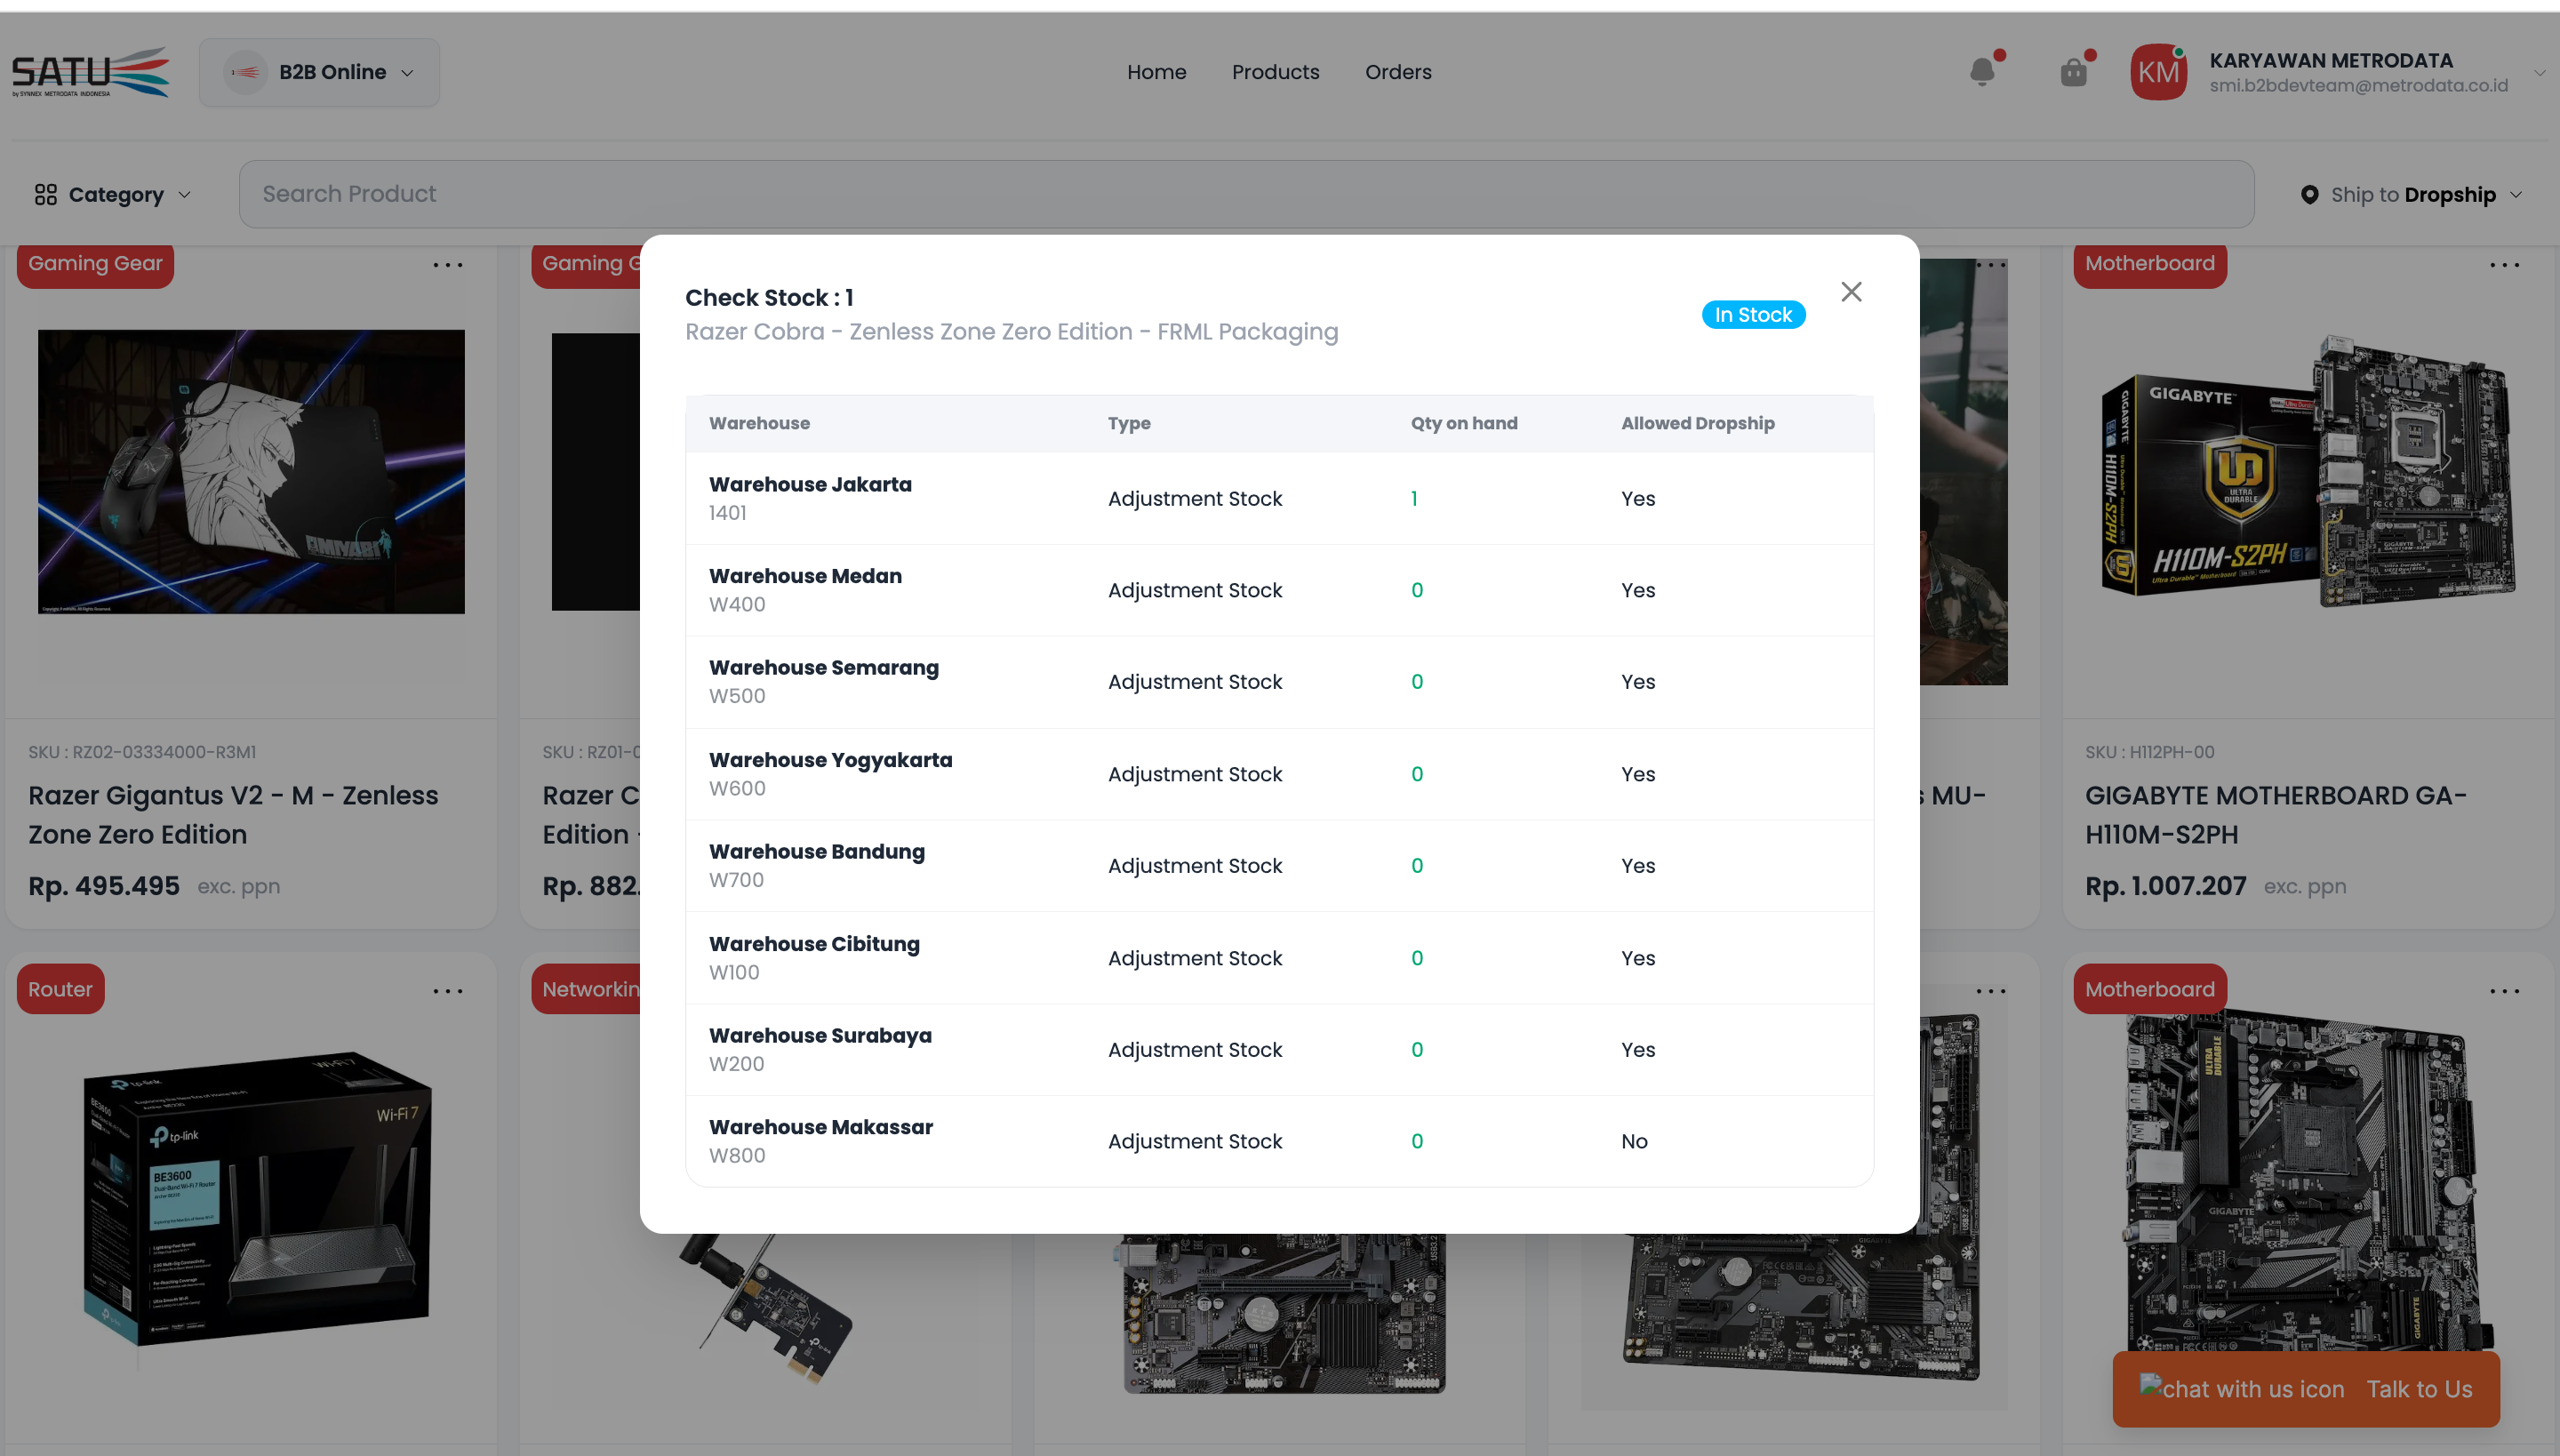Viewport: 2560px width, 1456px height.
Task: Click the Ship to location pin icon
Action: 2309,195
